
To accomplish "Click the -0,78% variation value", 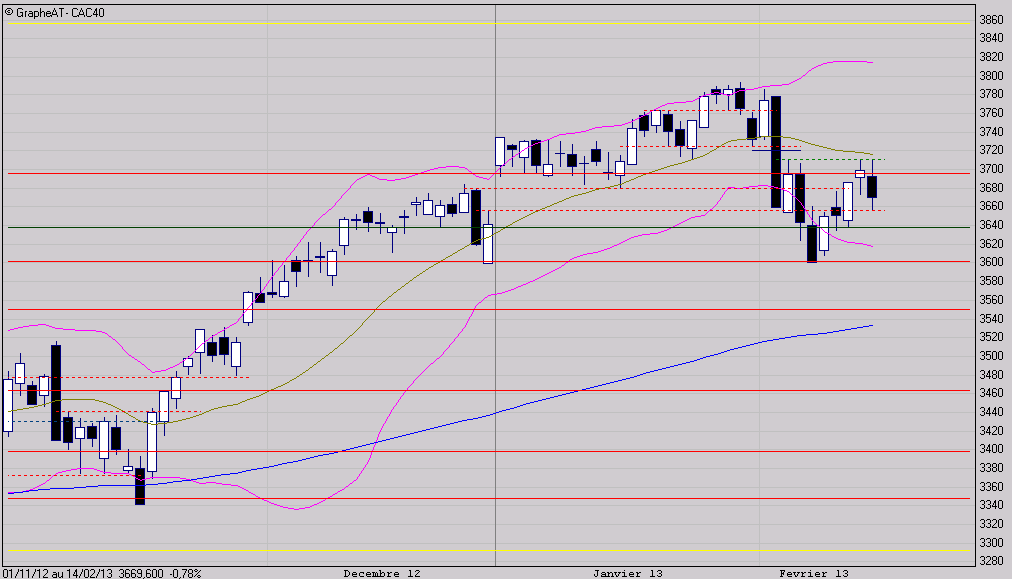I will [185, 573].
